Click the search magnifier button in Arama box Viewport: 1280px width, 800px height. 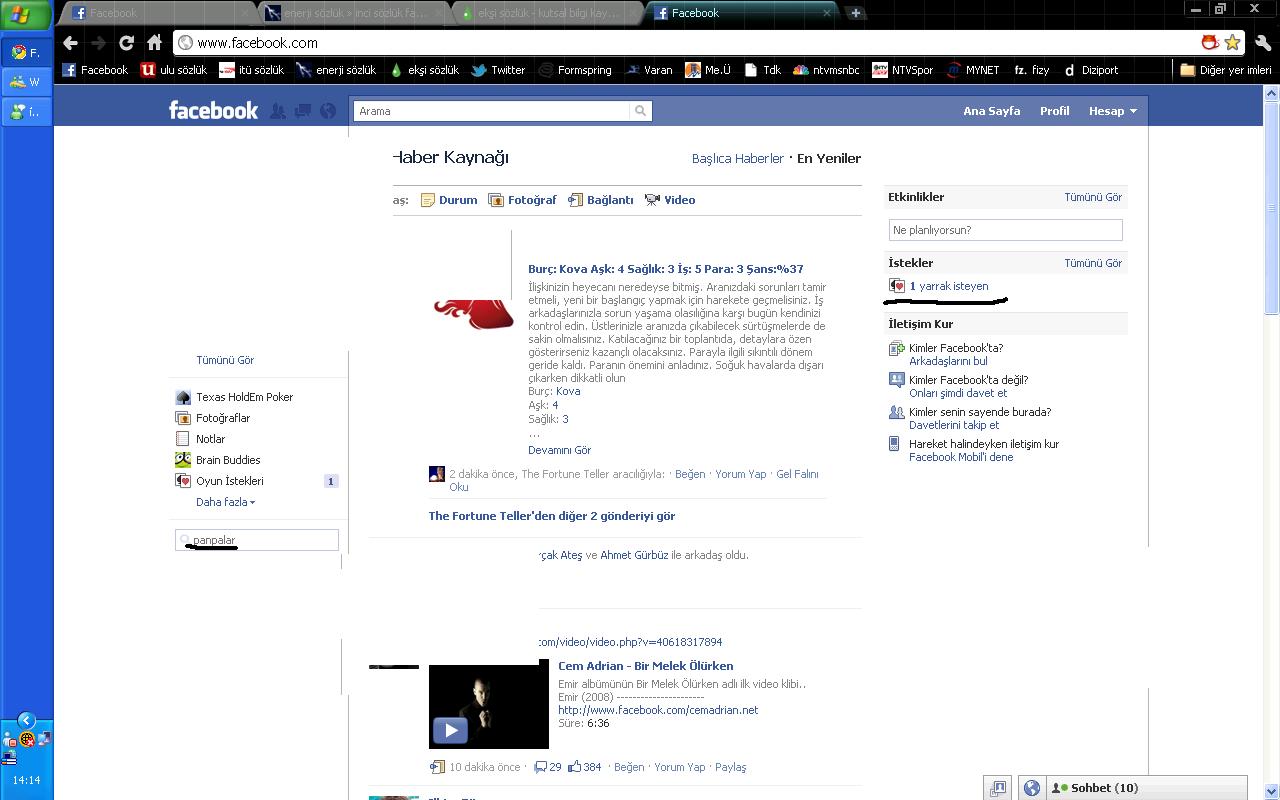[641, 111]
